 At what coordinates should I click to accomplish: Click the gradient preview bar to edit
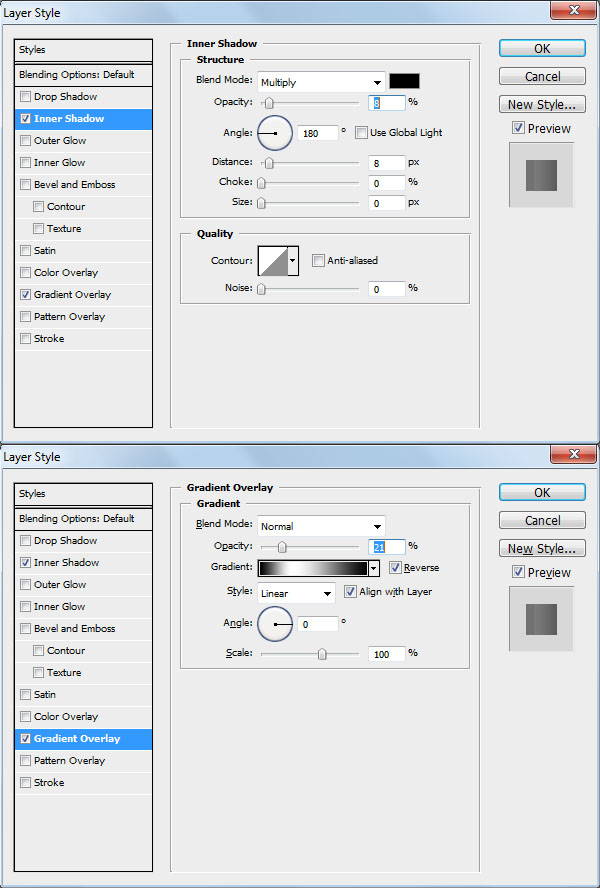click(x=313, y=568)
